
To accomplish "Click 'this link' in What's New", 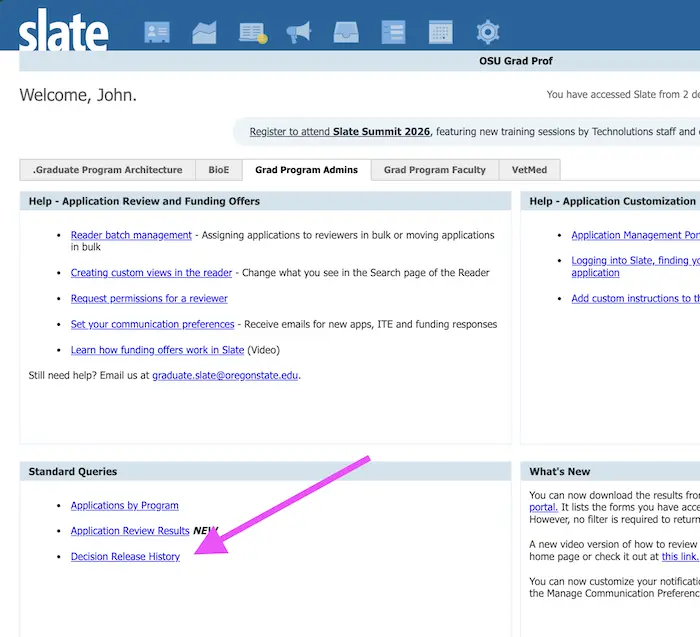I will pos(680,557).
